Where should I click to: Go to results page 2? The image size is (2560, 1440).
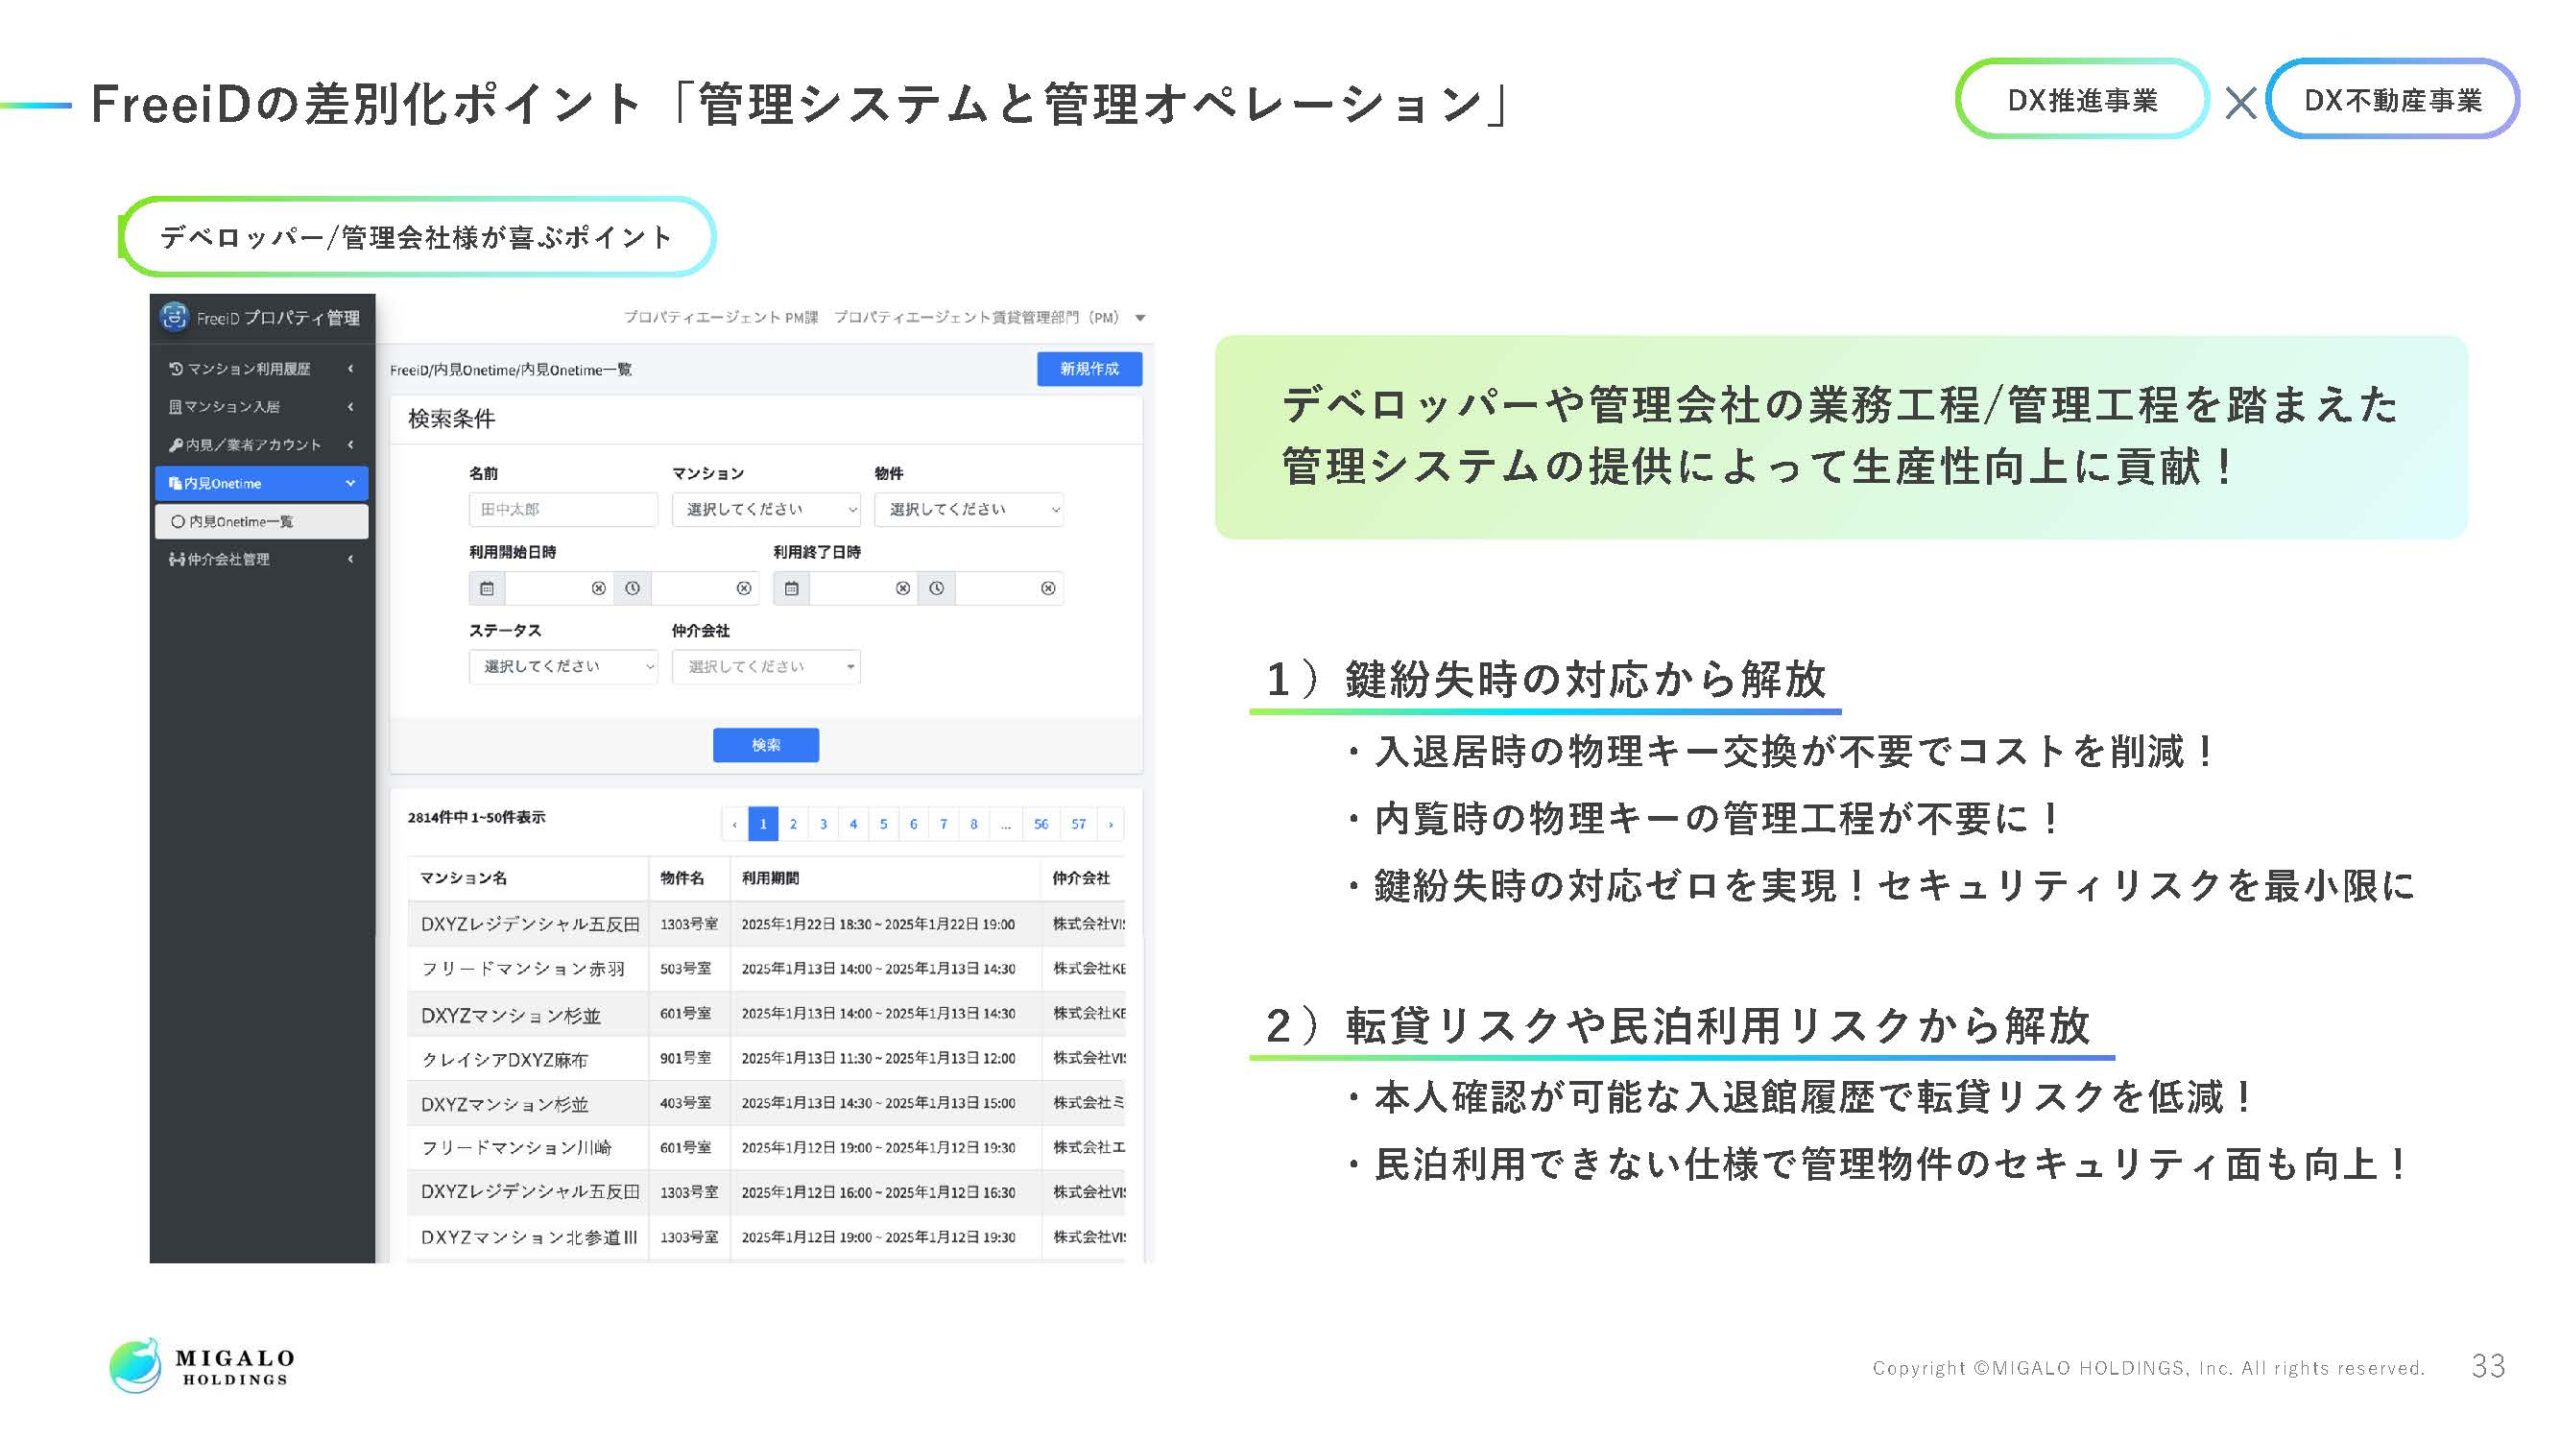(x=793, y=824)
